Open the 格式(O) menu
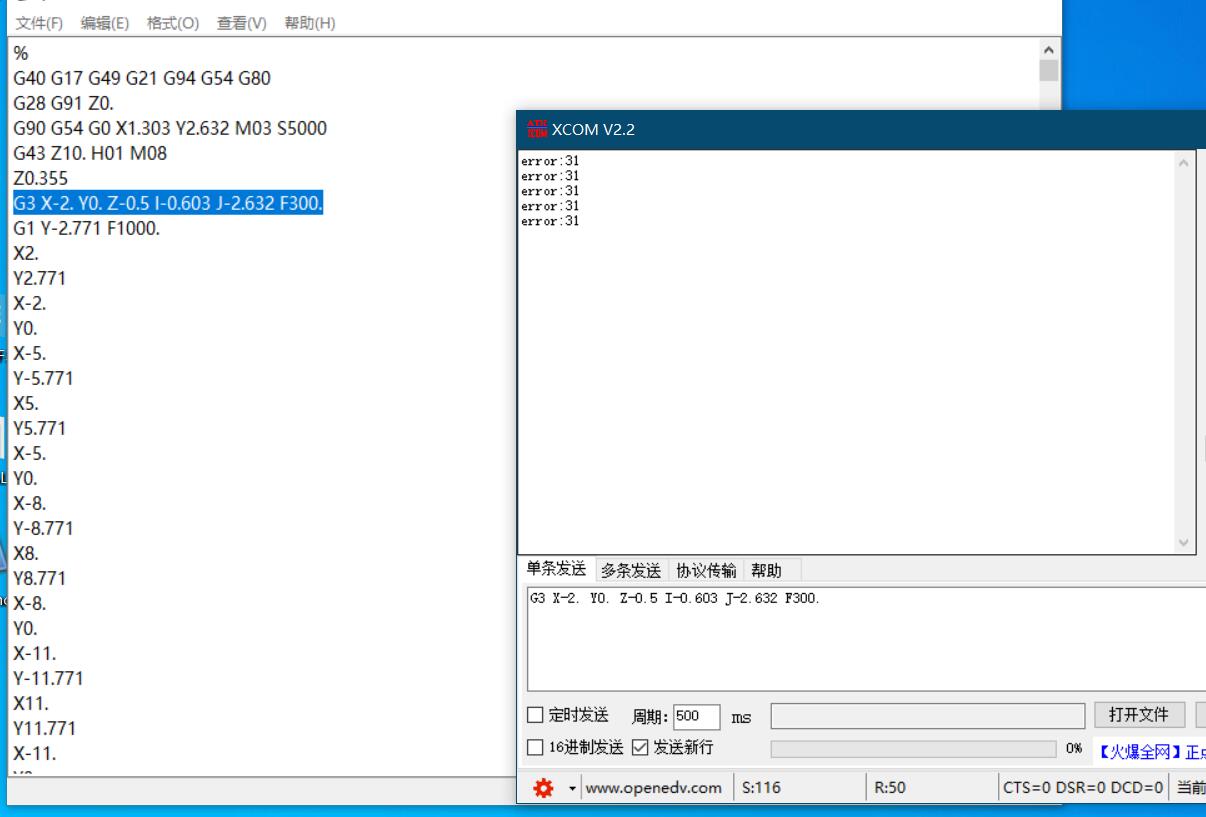This screenshot has width=1206, height=817. click(x=173, y=23)
